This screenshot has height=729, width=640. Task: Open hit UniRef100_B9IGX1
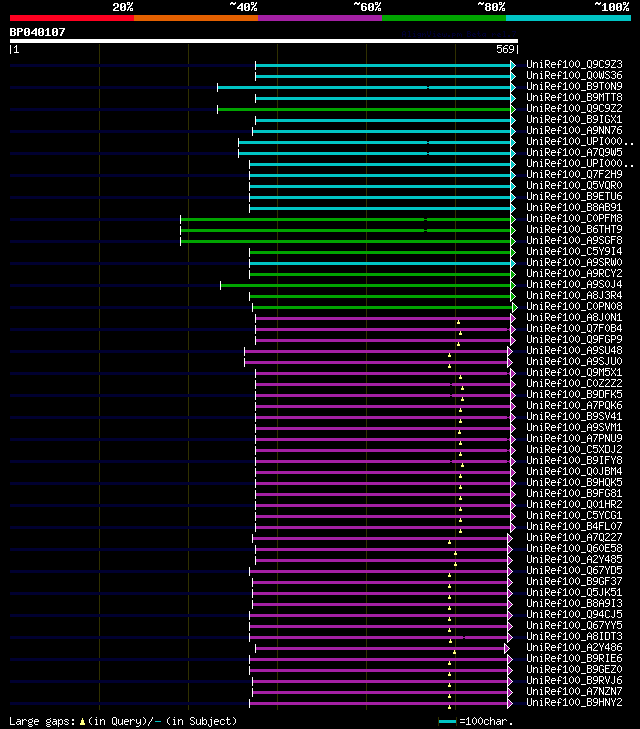(x=574, y=119)
